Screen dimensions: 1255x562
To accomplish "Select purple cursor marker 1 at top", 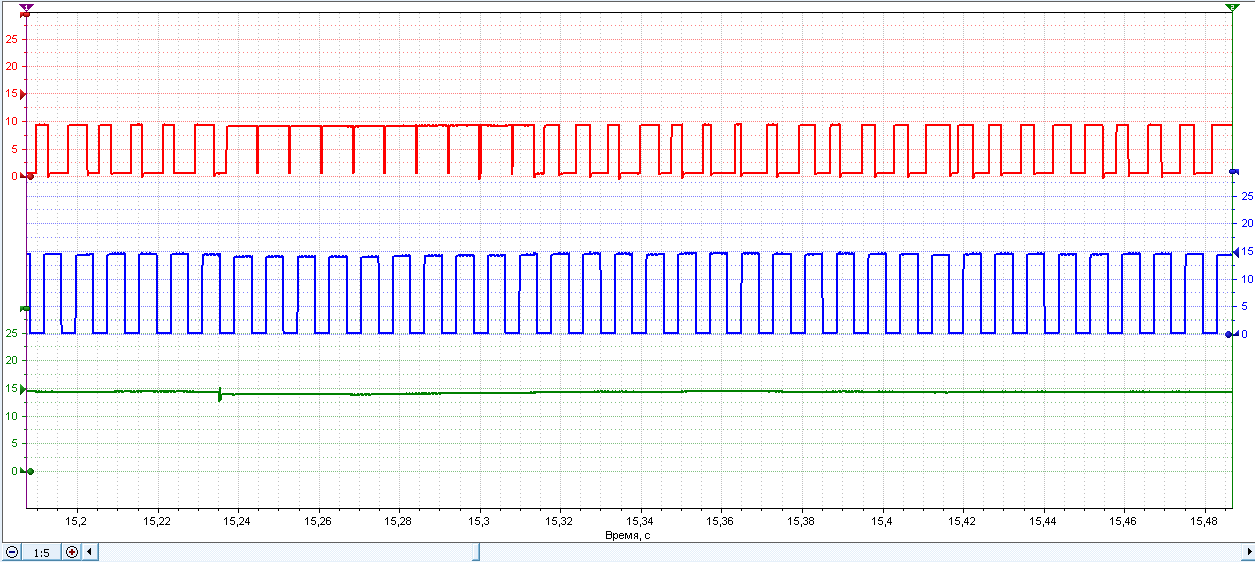I will click(x=25, y=7).
